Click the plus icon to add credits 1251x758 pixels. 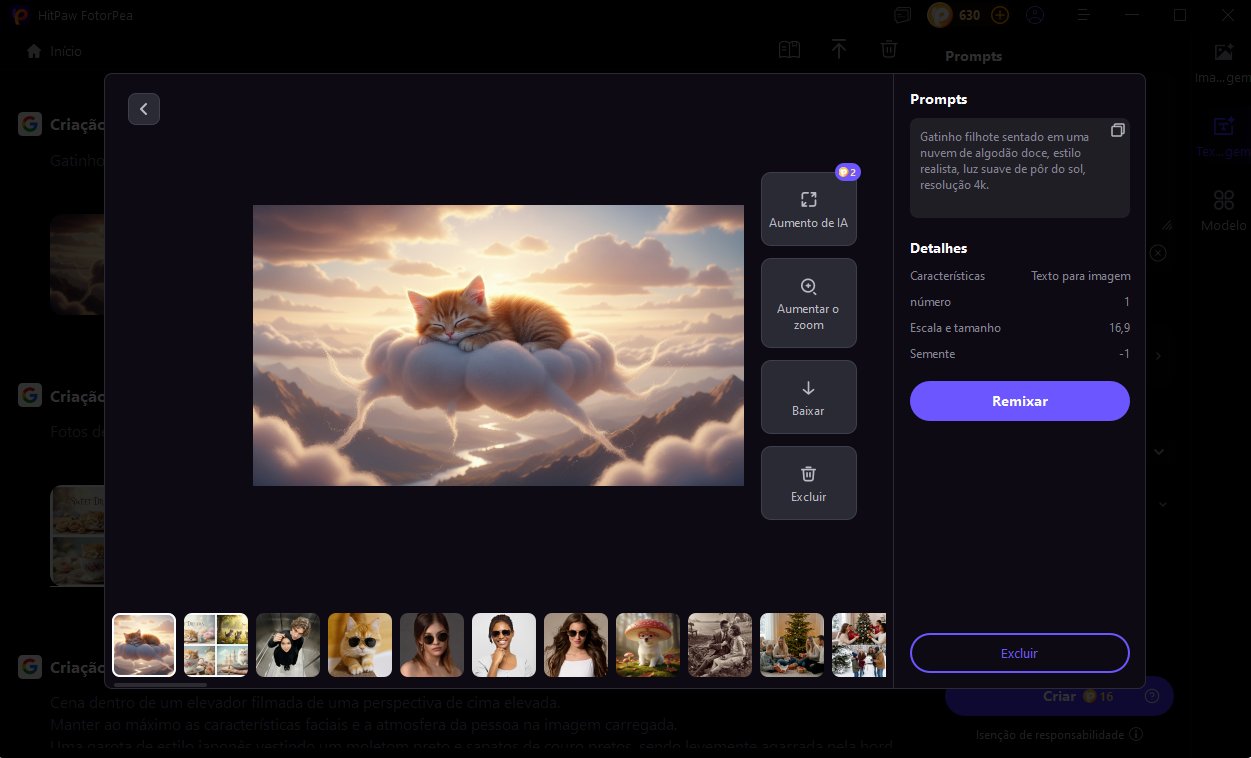999,15
